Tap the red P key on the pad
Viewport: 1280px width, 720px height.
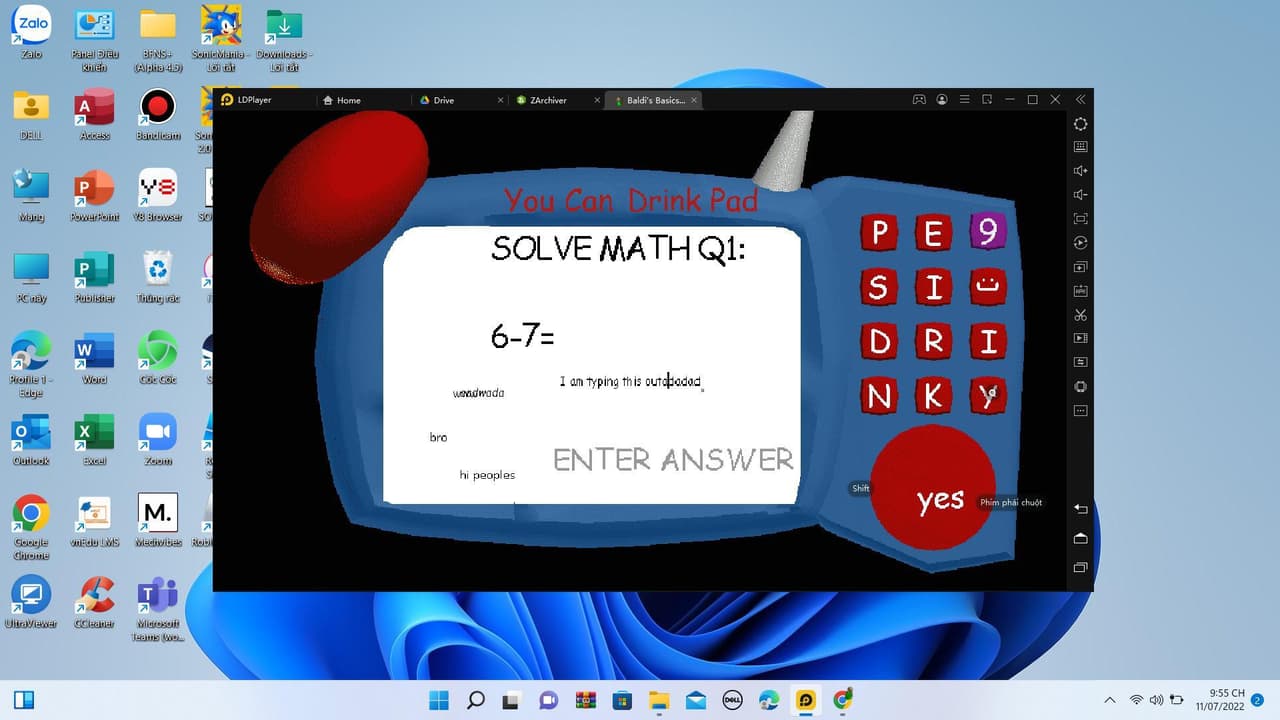coord(879,233)
